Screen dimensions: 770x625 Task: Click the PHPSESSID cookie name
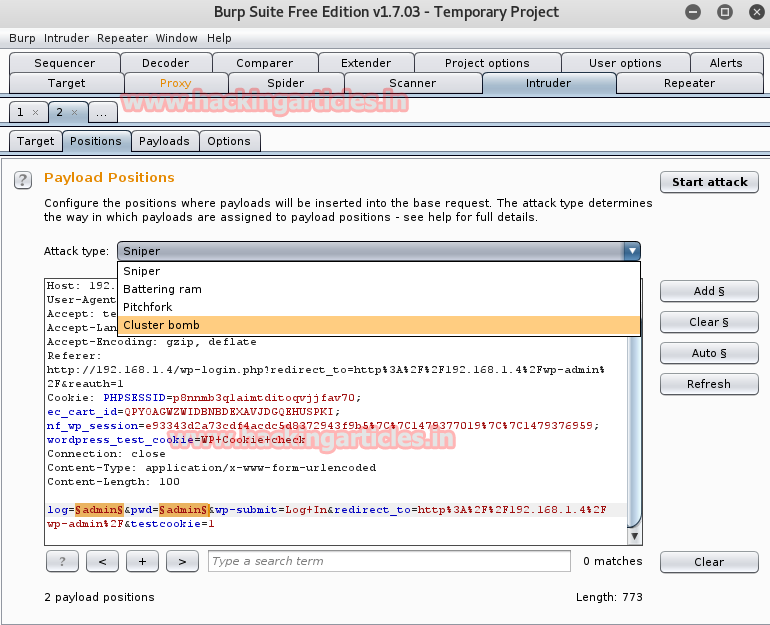tap(135, 398)
